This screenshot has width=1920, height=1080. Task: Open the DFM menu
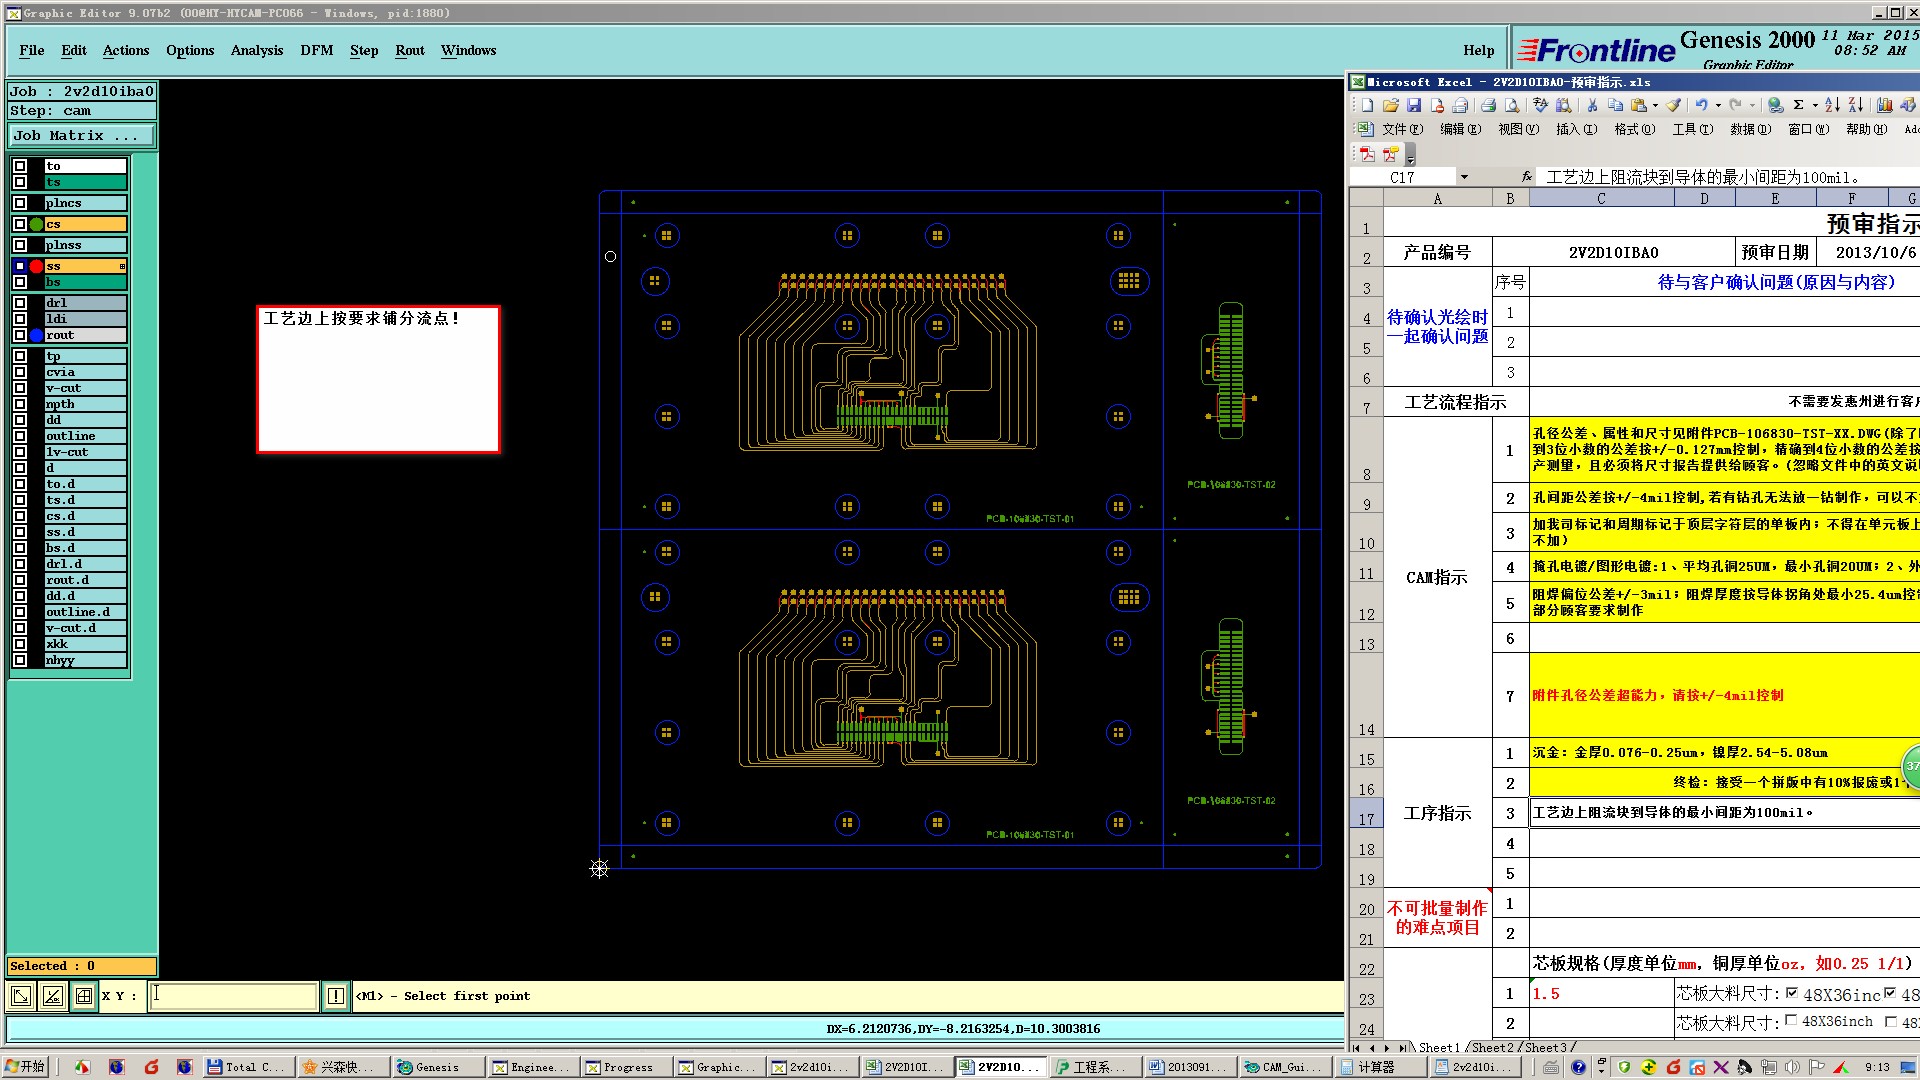(x=316, y=50)
